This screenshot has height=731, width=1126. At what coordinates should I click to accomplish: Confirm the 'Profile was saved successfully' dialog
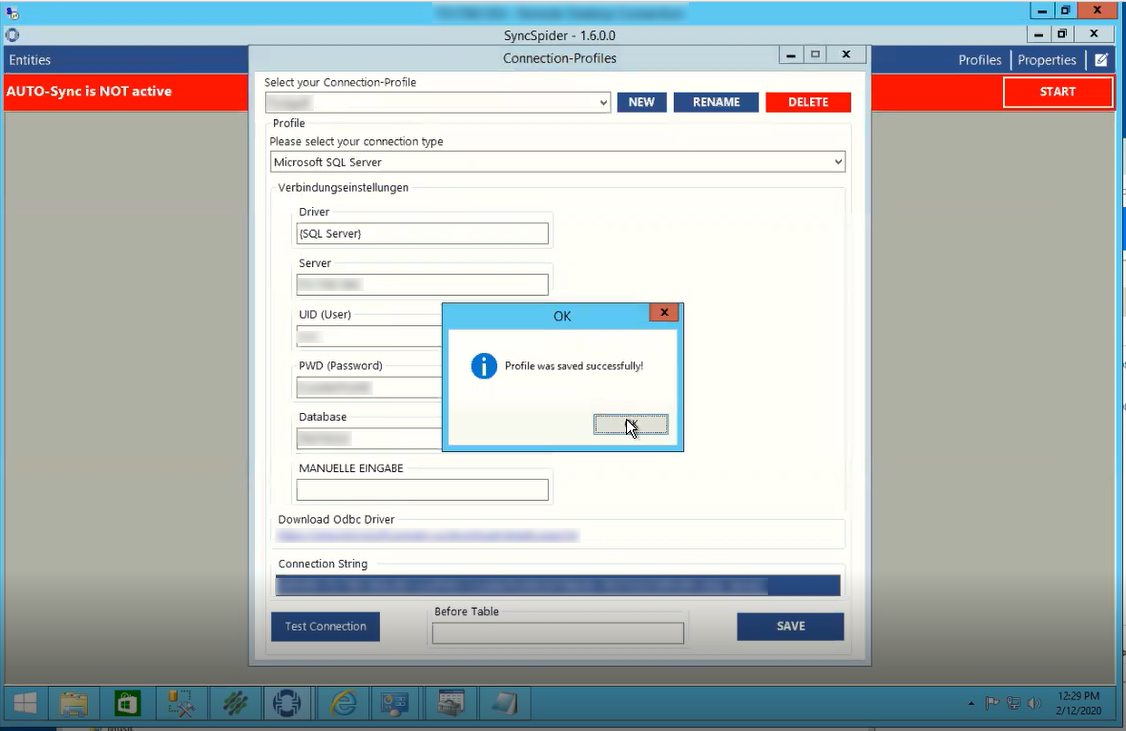[x=631, y=424]
